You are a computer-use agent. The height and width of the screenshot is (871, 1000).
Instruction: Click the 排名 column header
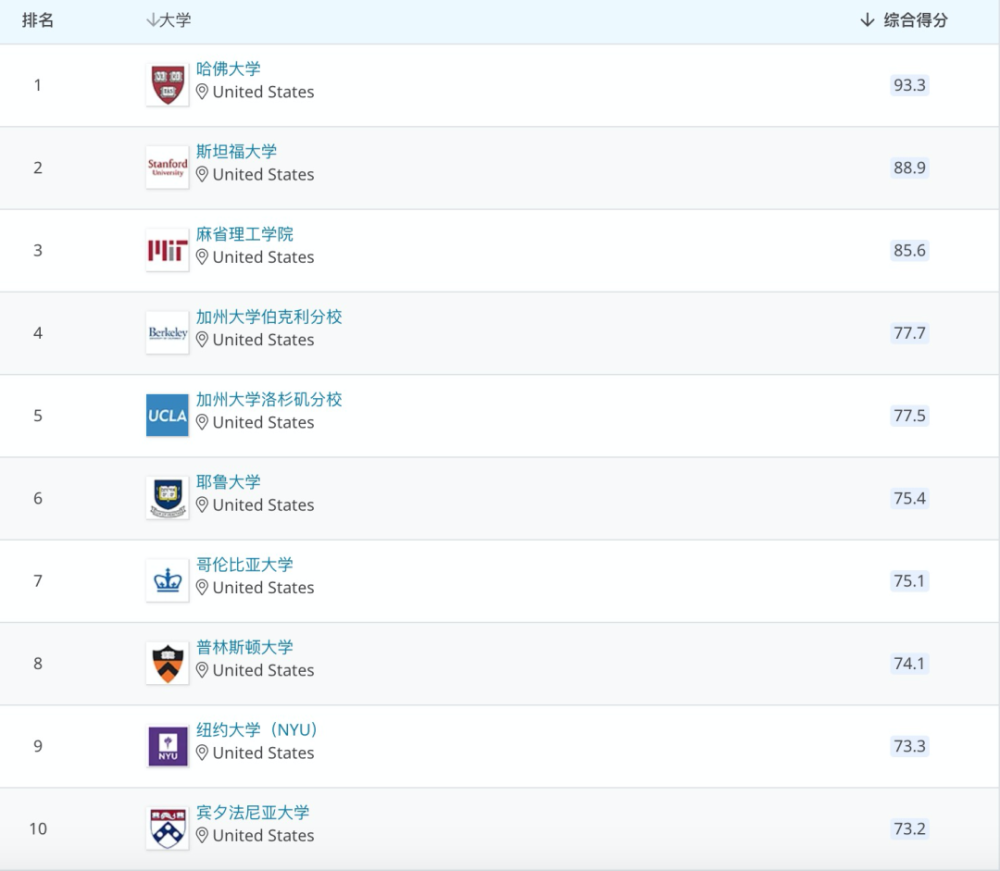click(x=38, y=20)
